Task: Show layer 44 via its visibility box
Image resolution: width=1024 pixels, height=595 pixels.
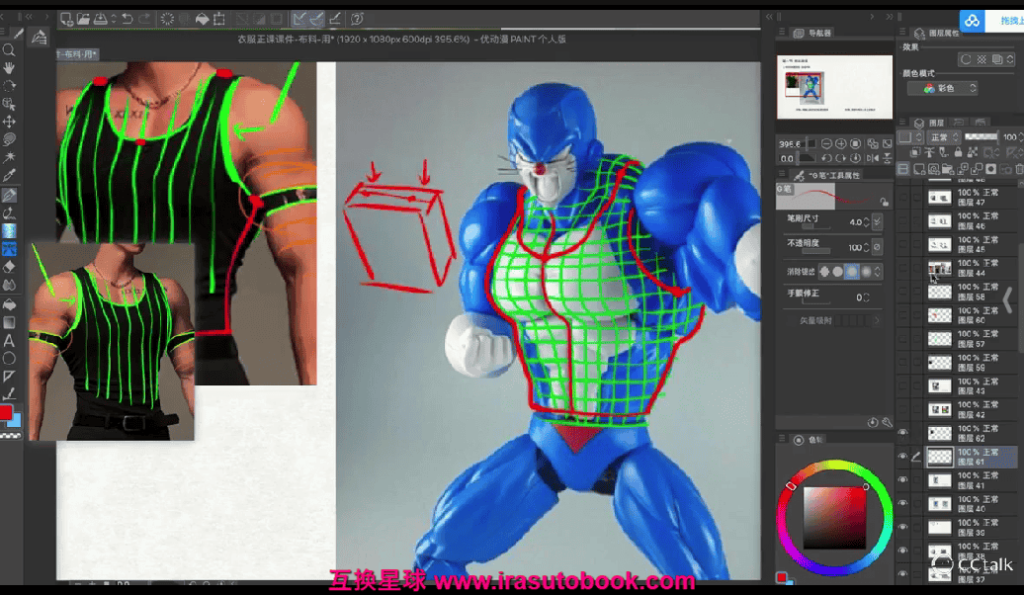Action: [903, 268]
